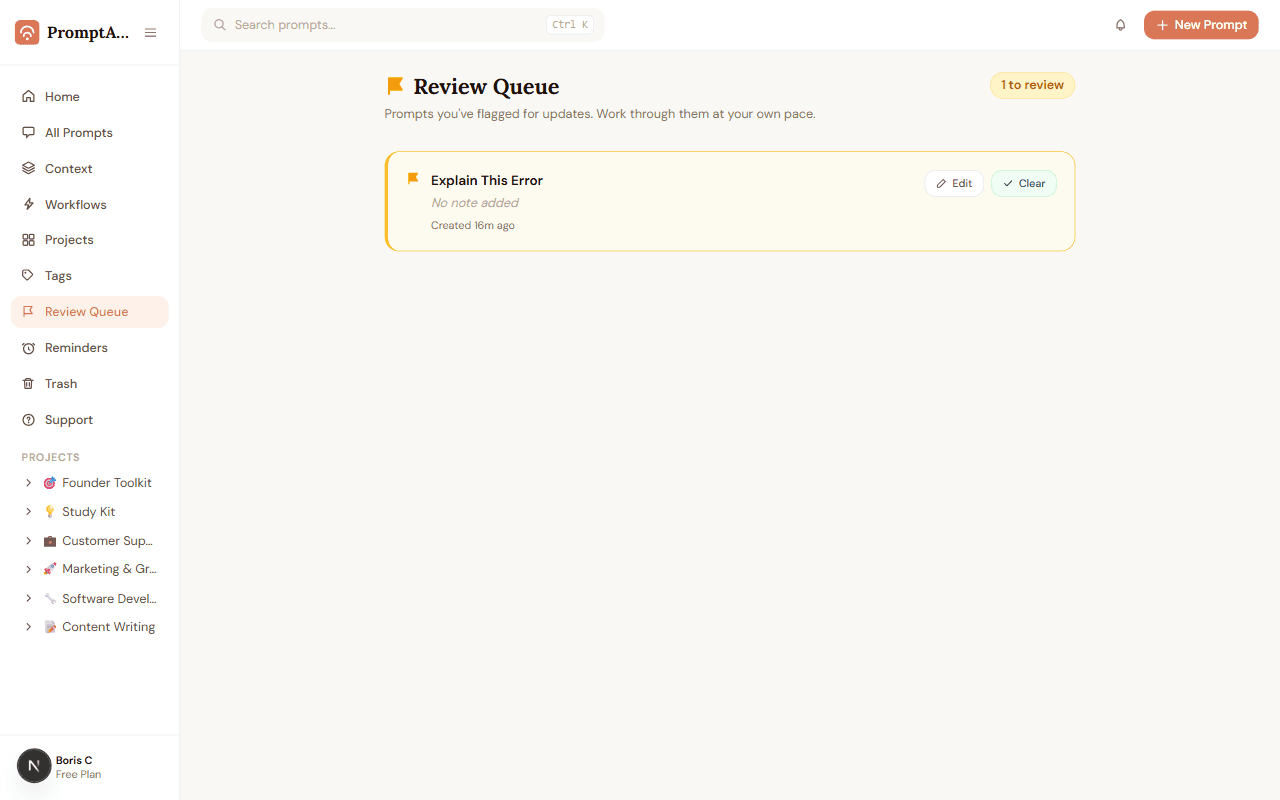The width and height of the screenshot is (1280, 800).
Task: Click the Reminders alarm clock icon
Action: point(28,348)
